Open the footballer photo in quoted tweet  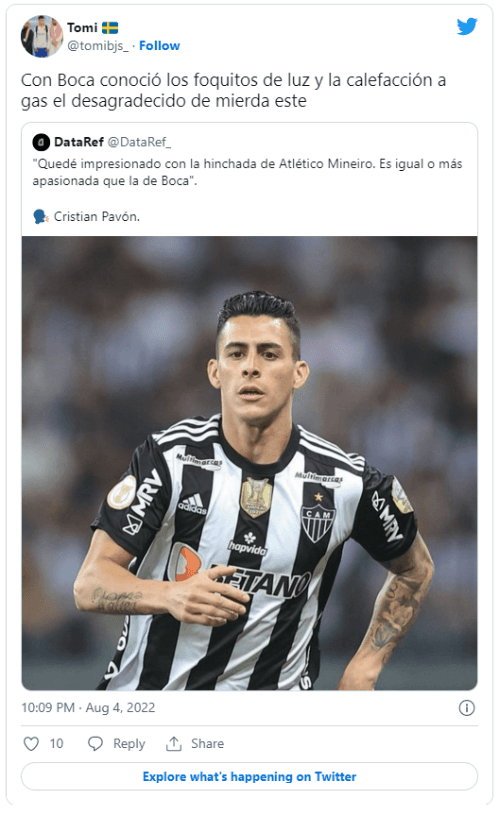[249, 463]
